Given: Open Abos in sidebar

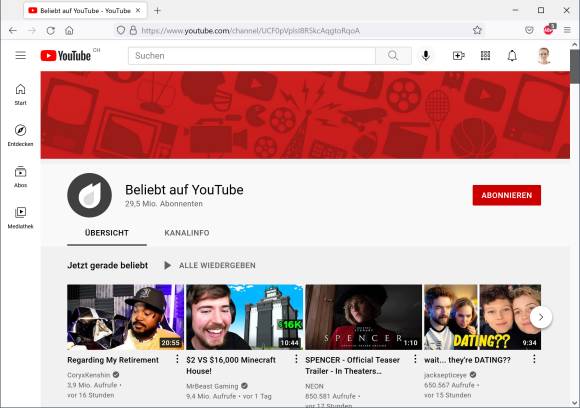Looking at the screenshot, I should 20,177.
